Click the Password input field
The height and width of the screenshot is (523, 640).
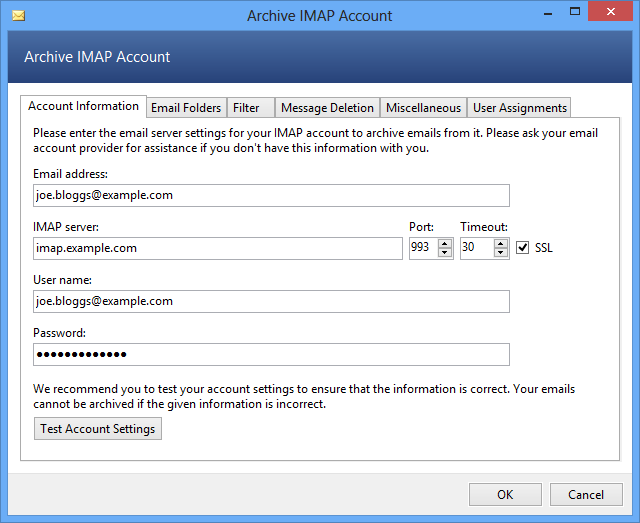click(x=270, y=354)
